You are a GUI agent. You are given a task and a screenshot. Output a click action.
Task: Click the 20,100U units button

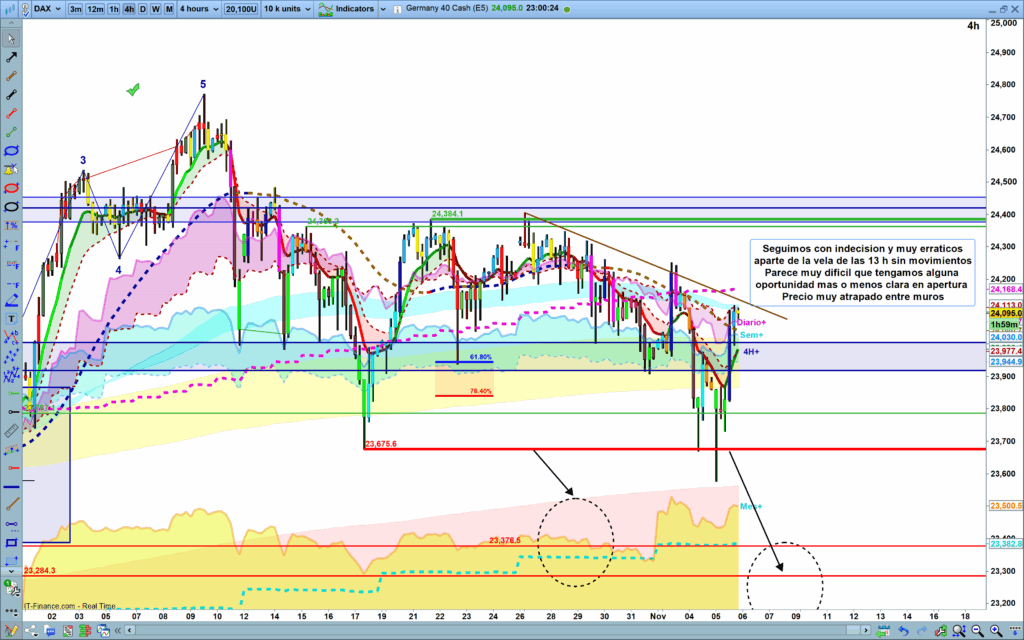tap(240, 8)
